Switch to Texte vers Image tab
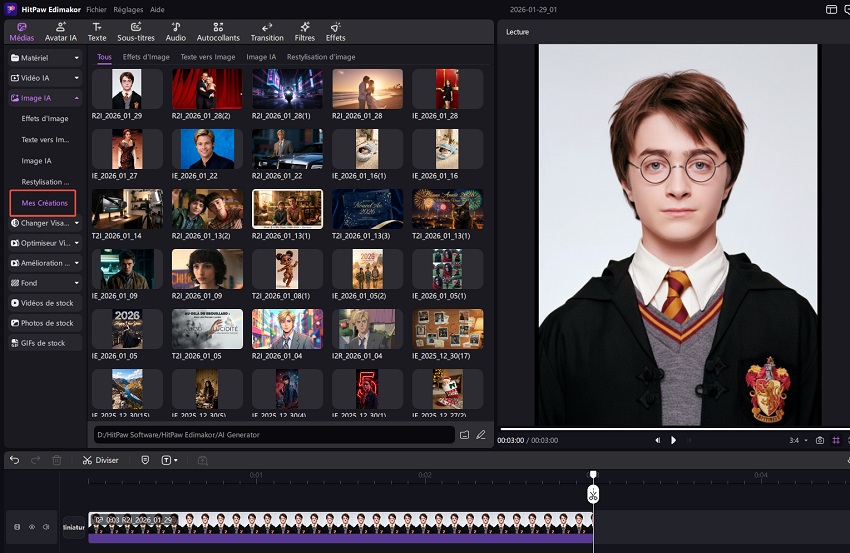The image size is (850, 553). 208,57
